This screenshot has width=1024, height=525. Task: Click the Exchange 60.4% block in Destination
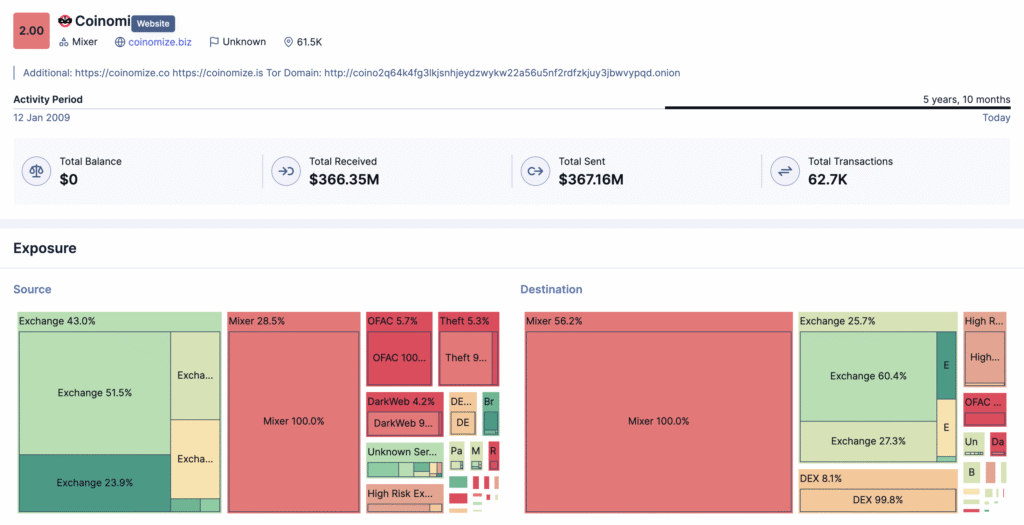tap(867, 376)
